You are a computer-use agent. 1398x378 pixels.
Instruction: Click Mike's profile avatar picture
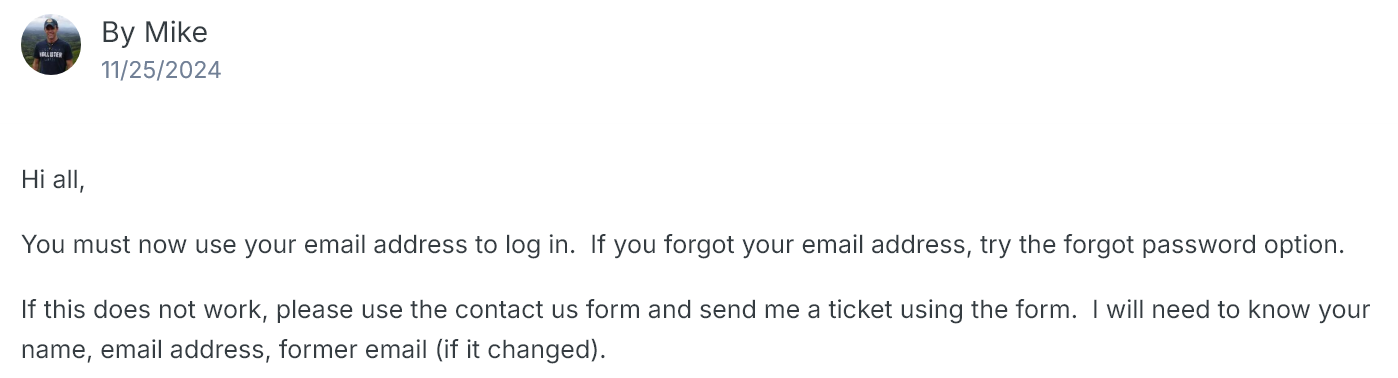[x=51, y=45]
